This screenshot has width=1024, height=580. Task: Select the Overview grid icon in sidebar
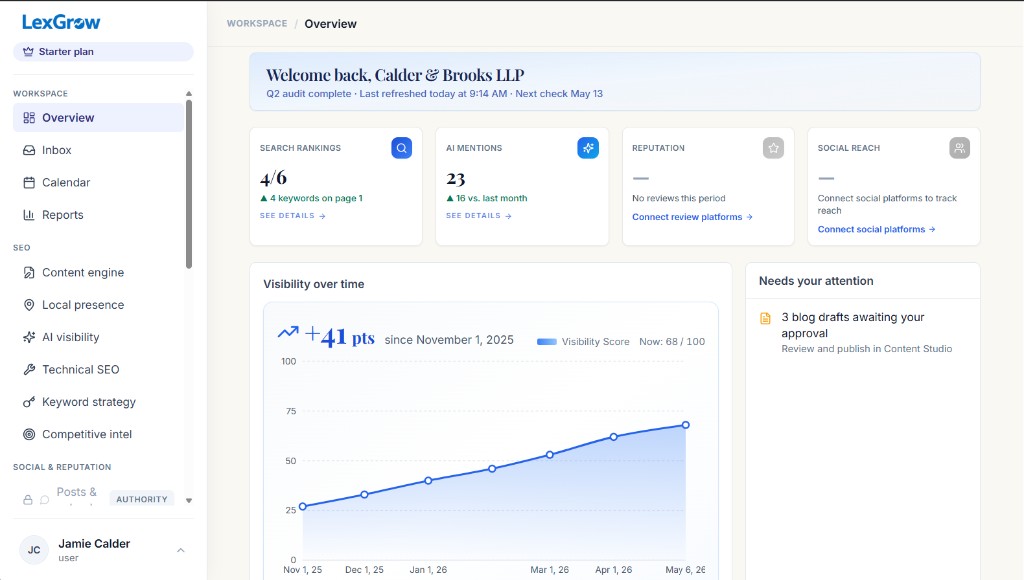(29, 118)
